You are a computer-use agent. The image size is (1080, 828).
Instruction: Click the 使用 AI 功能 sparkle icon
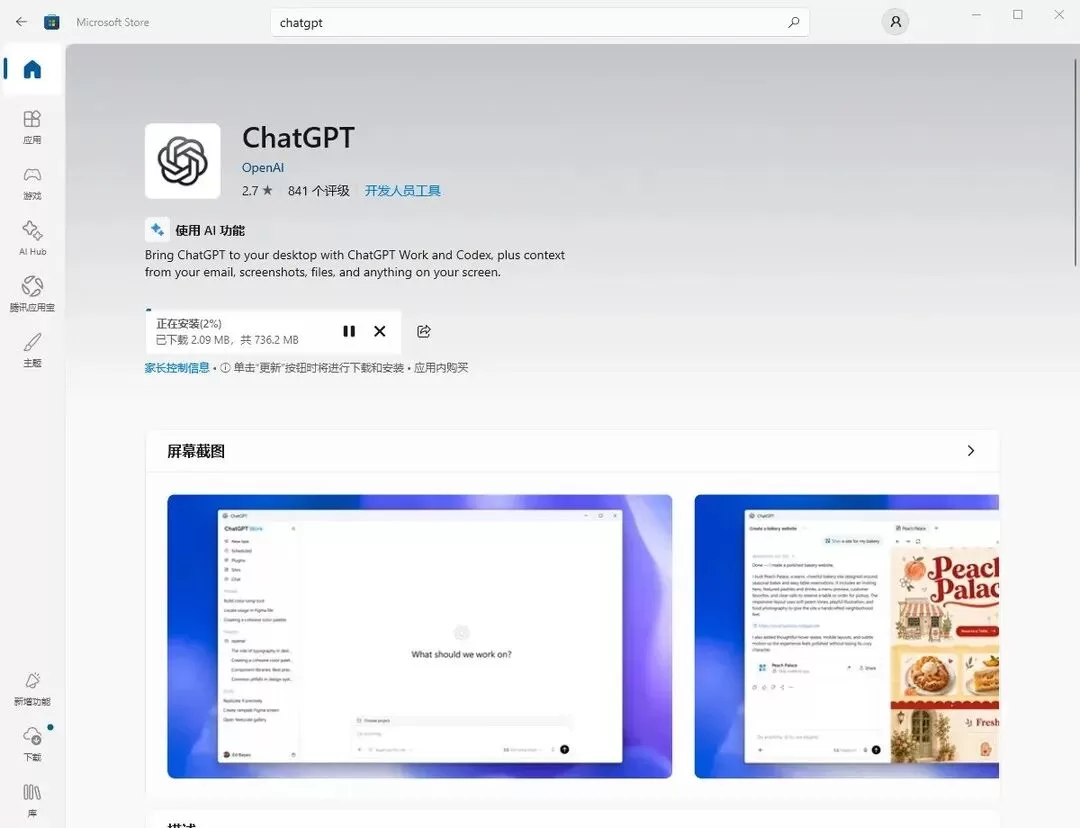pyautogui.click(x=157, y=229)
